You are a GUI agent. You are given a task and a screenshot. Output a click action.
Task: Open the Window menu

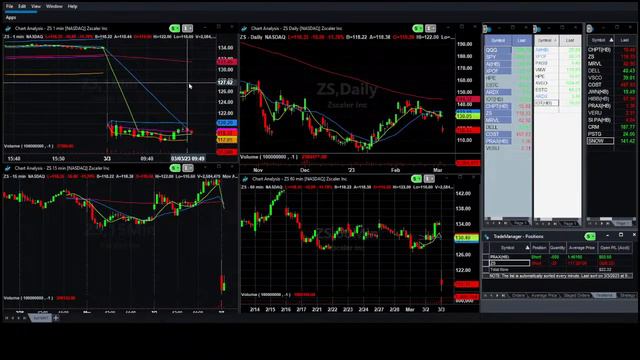coord(54,7)
